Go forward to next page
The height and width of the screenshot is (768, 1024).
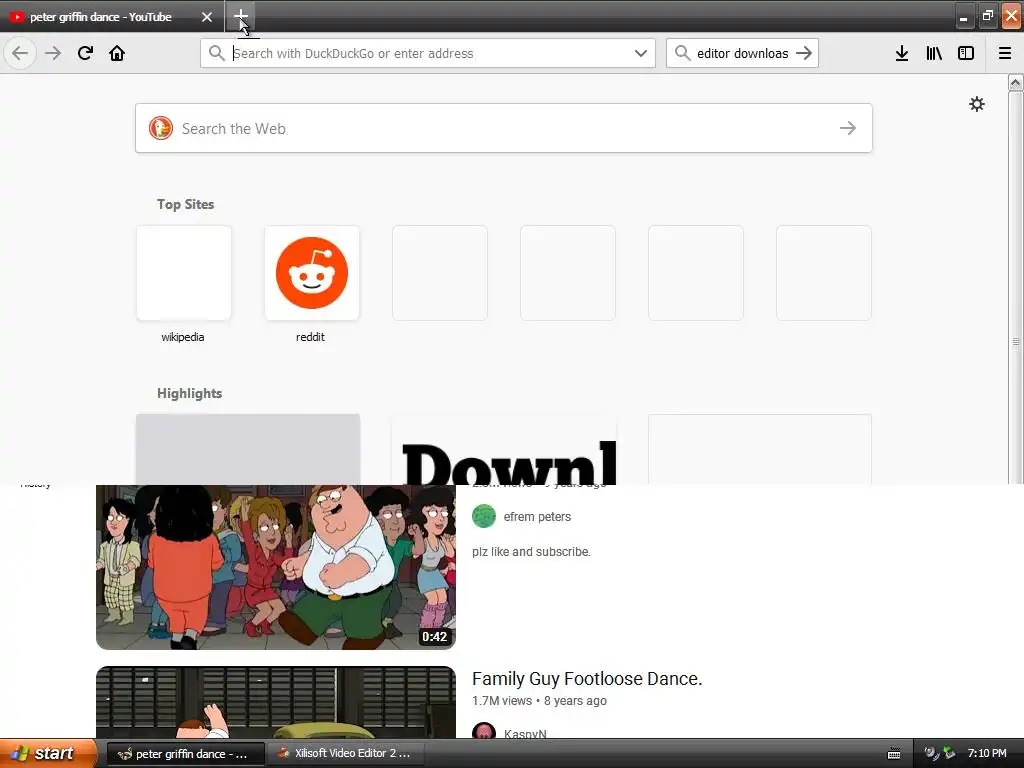click(53, 53)
